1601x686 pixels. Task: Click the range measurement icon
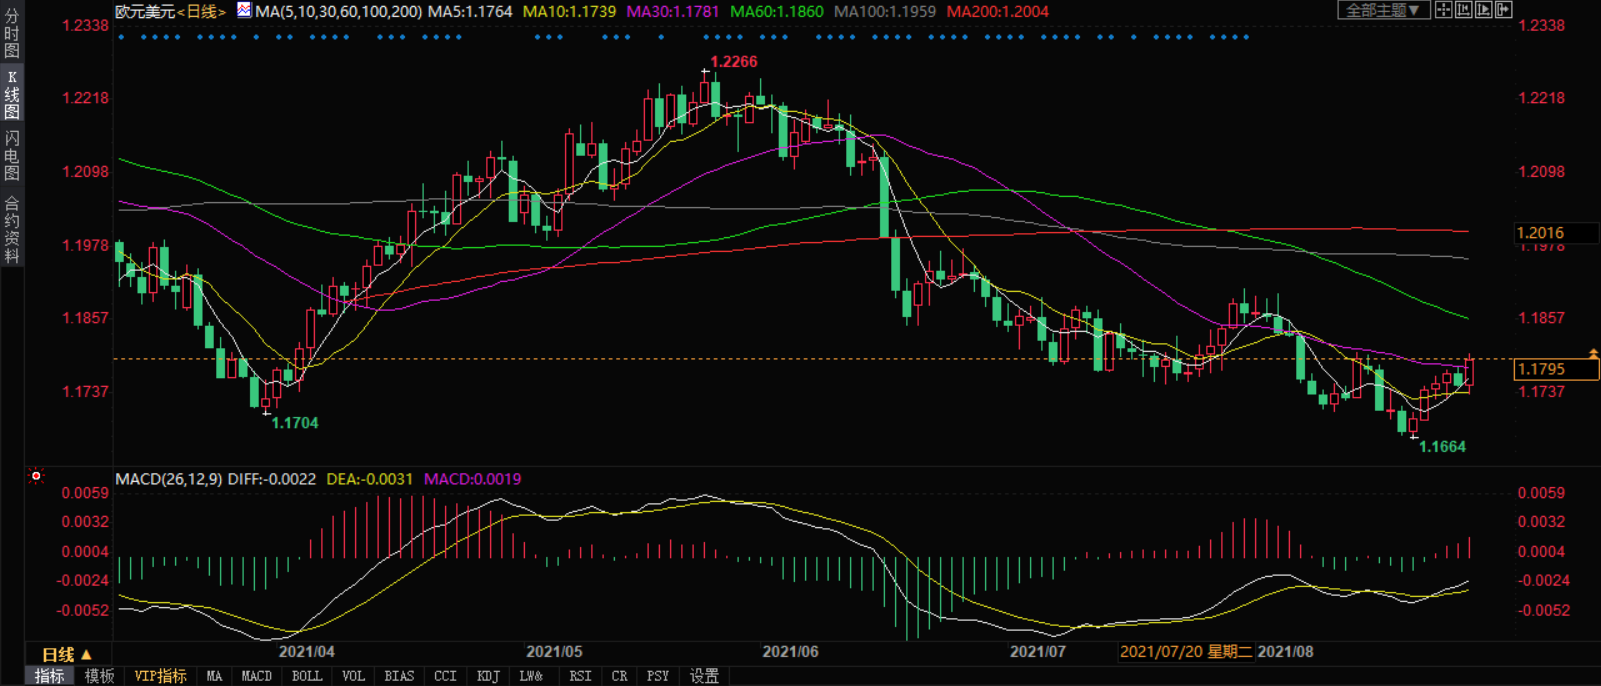pos(1463,10)
